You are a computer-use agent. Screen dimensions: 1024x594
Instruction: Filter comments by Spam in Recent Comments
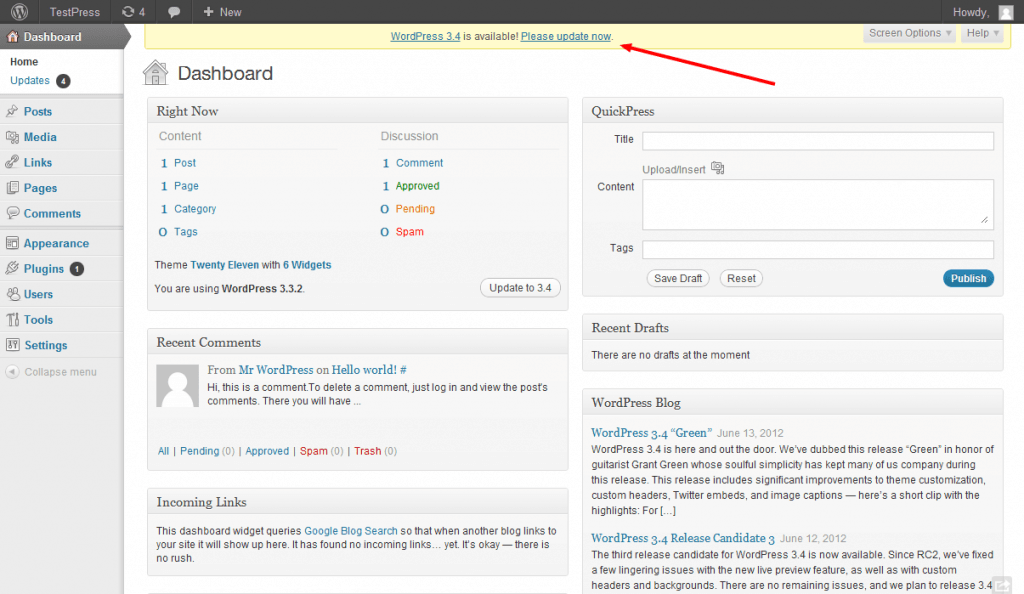(313, 451)
